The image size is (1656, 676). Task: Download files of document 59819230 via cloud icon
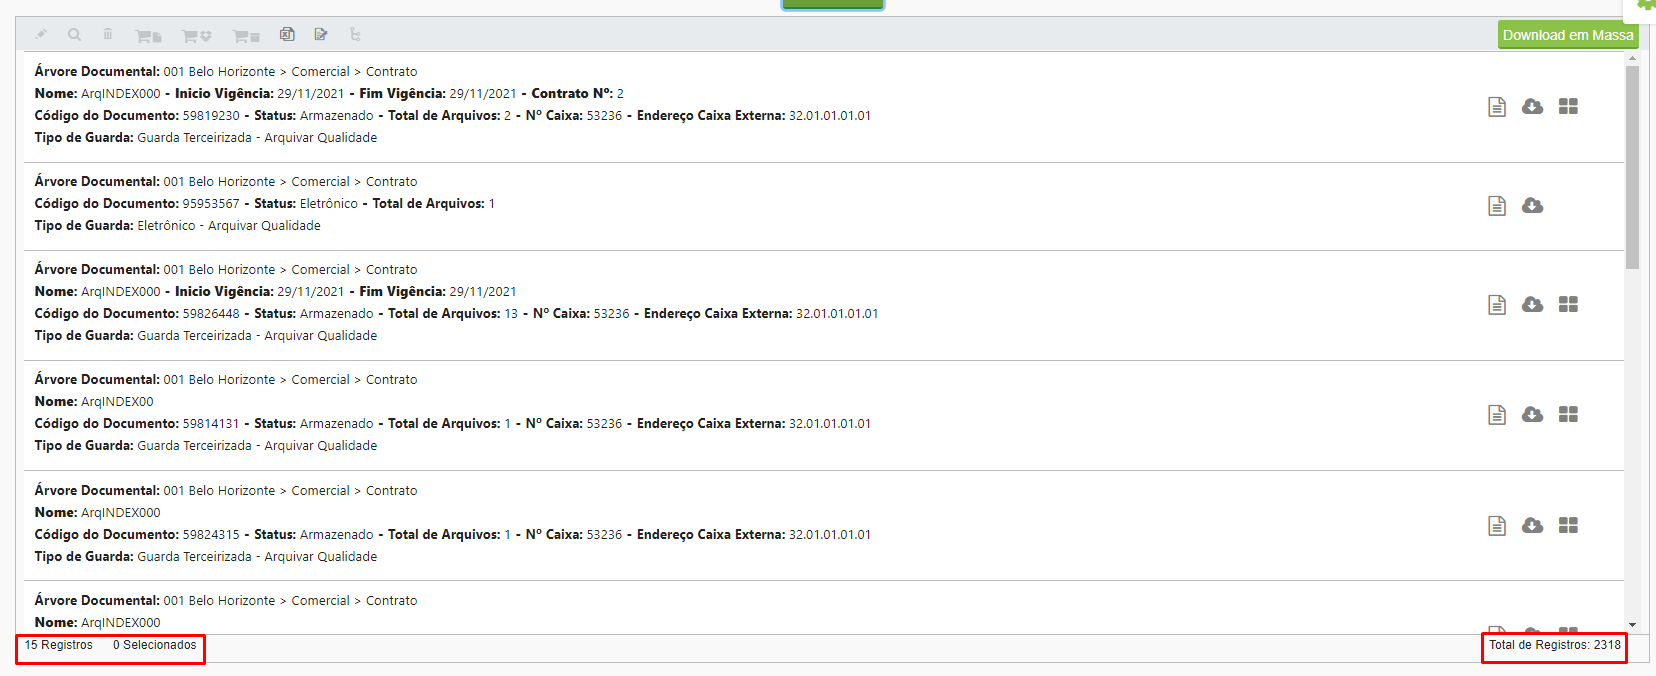pos(1532,106)
